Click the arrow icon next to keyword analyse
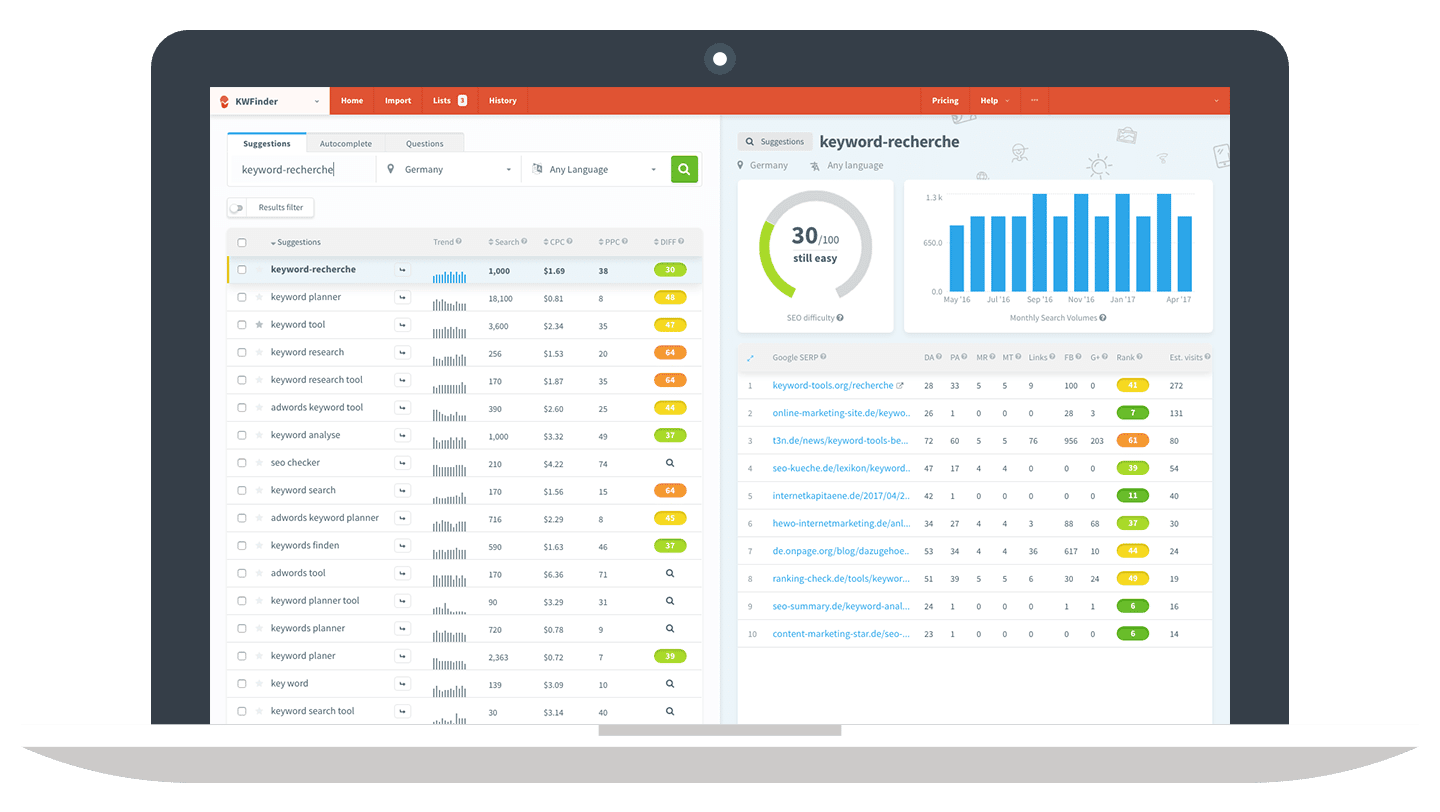The width and height of the screenshot is (1440, 812). point(402,435)
